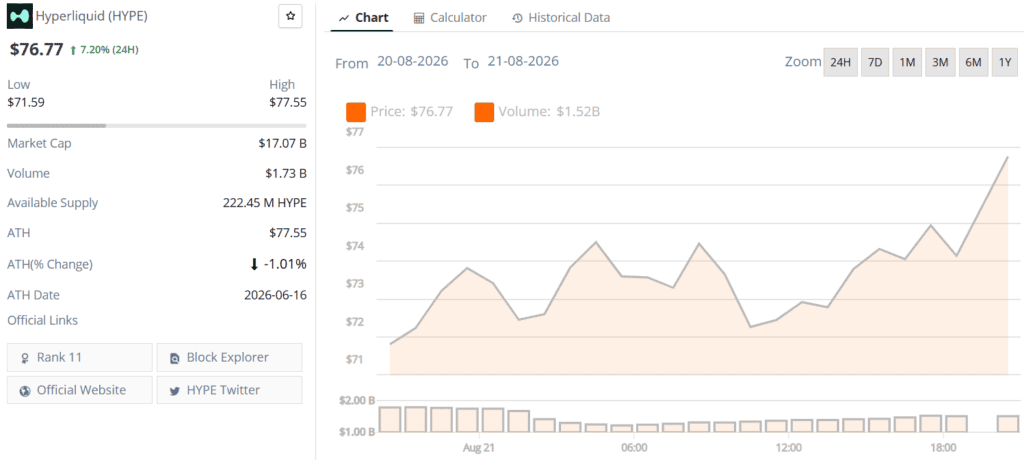Image resolution: width=1024 pixels, height=460 pixels.
Task: Click the Hyperliquid HYPE logo icon
Action: pyautogui.click(x=20, y=17)
